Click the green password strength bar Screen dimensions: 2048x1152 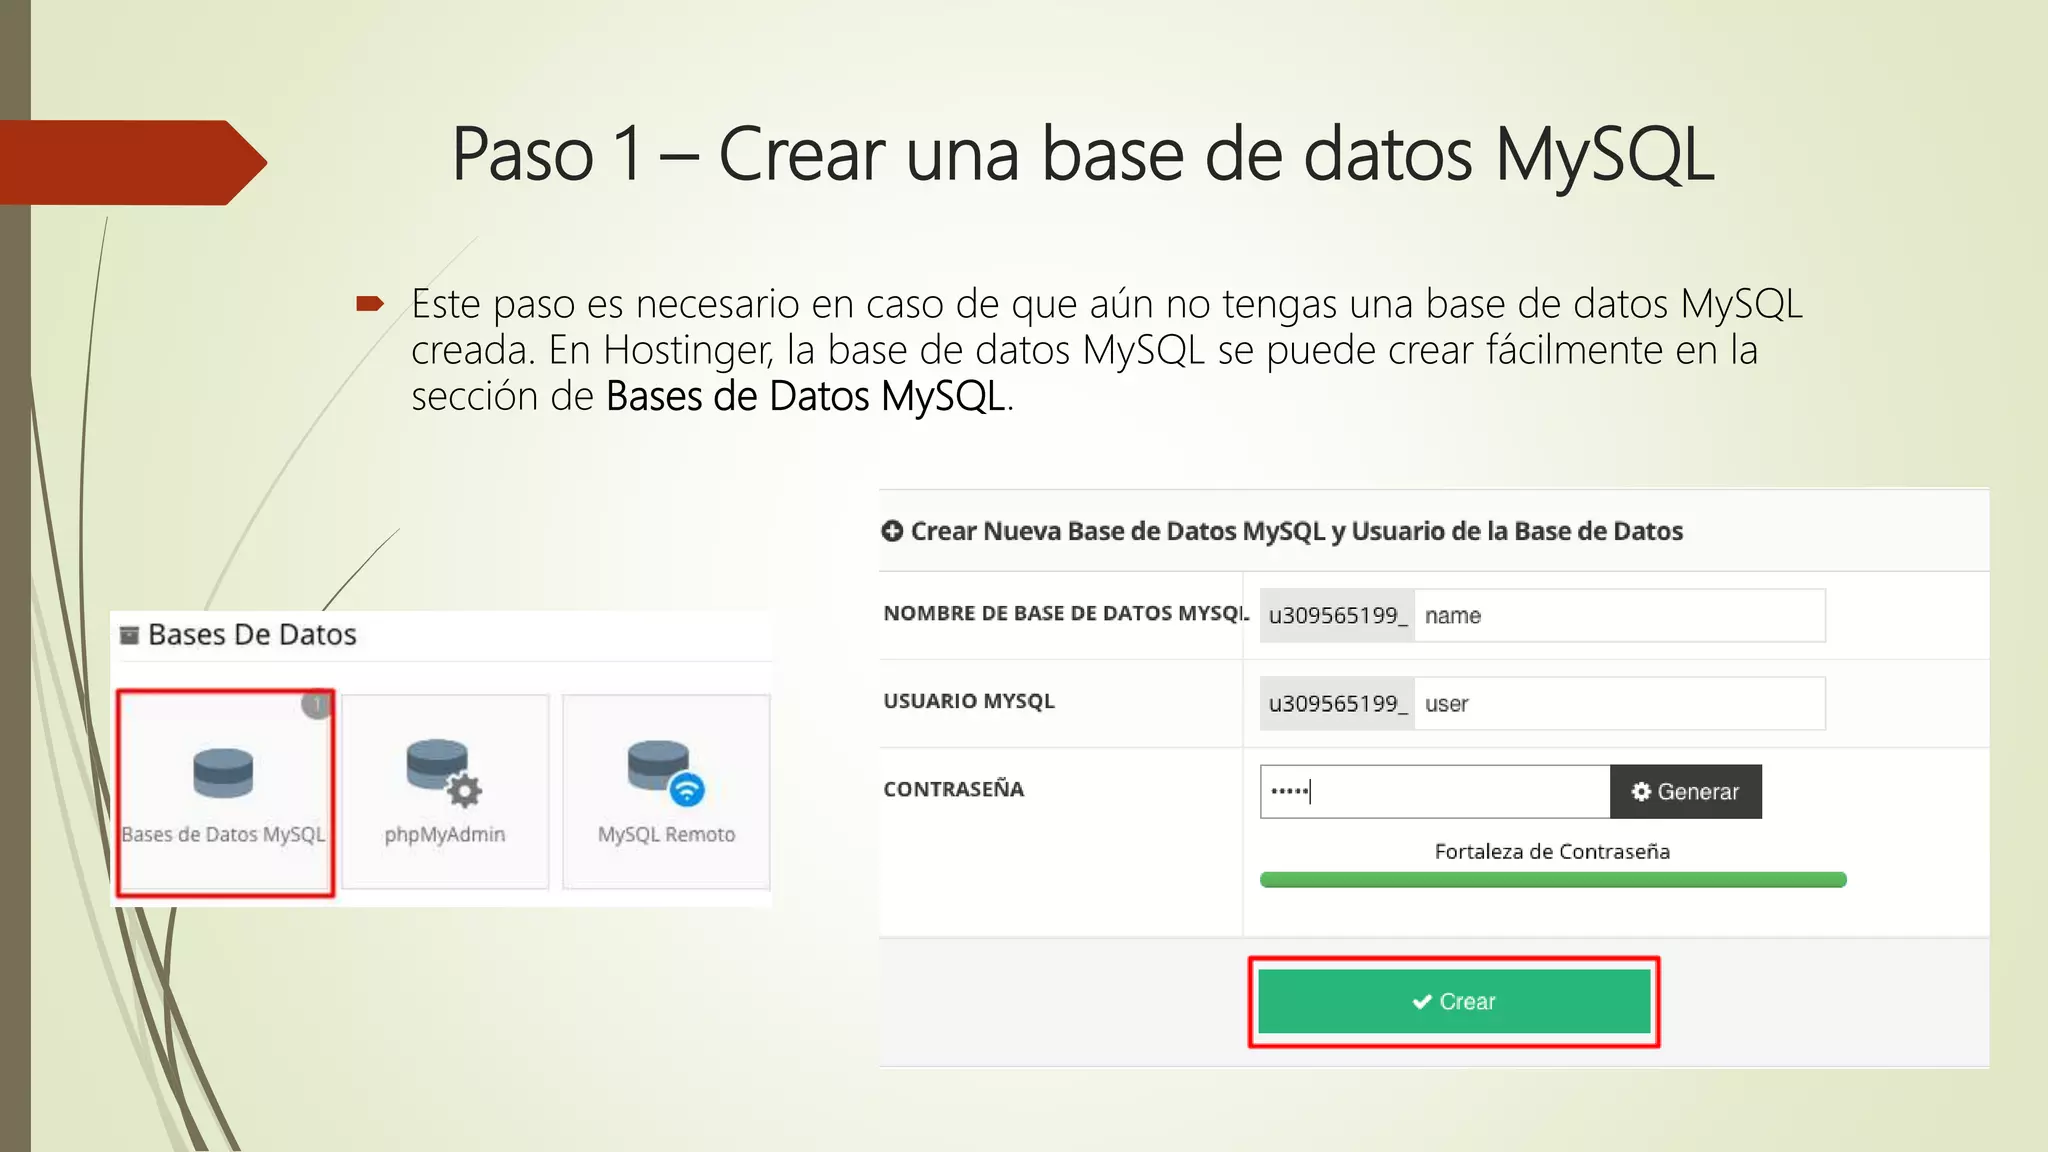(1553, 880)
